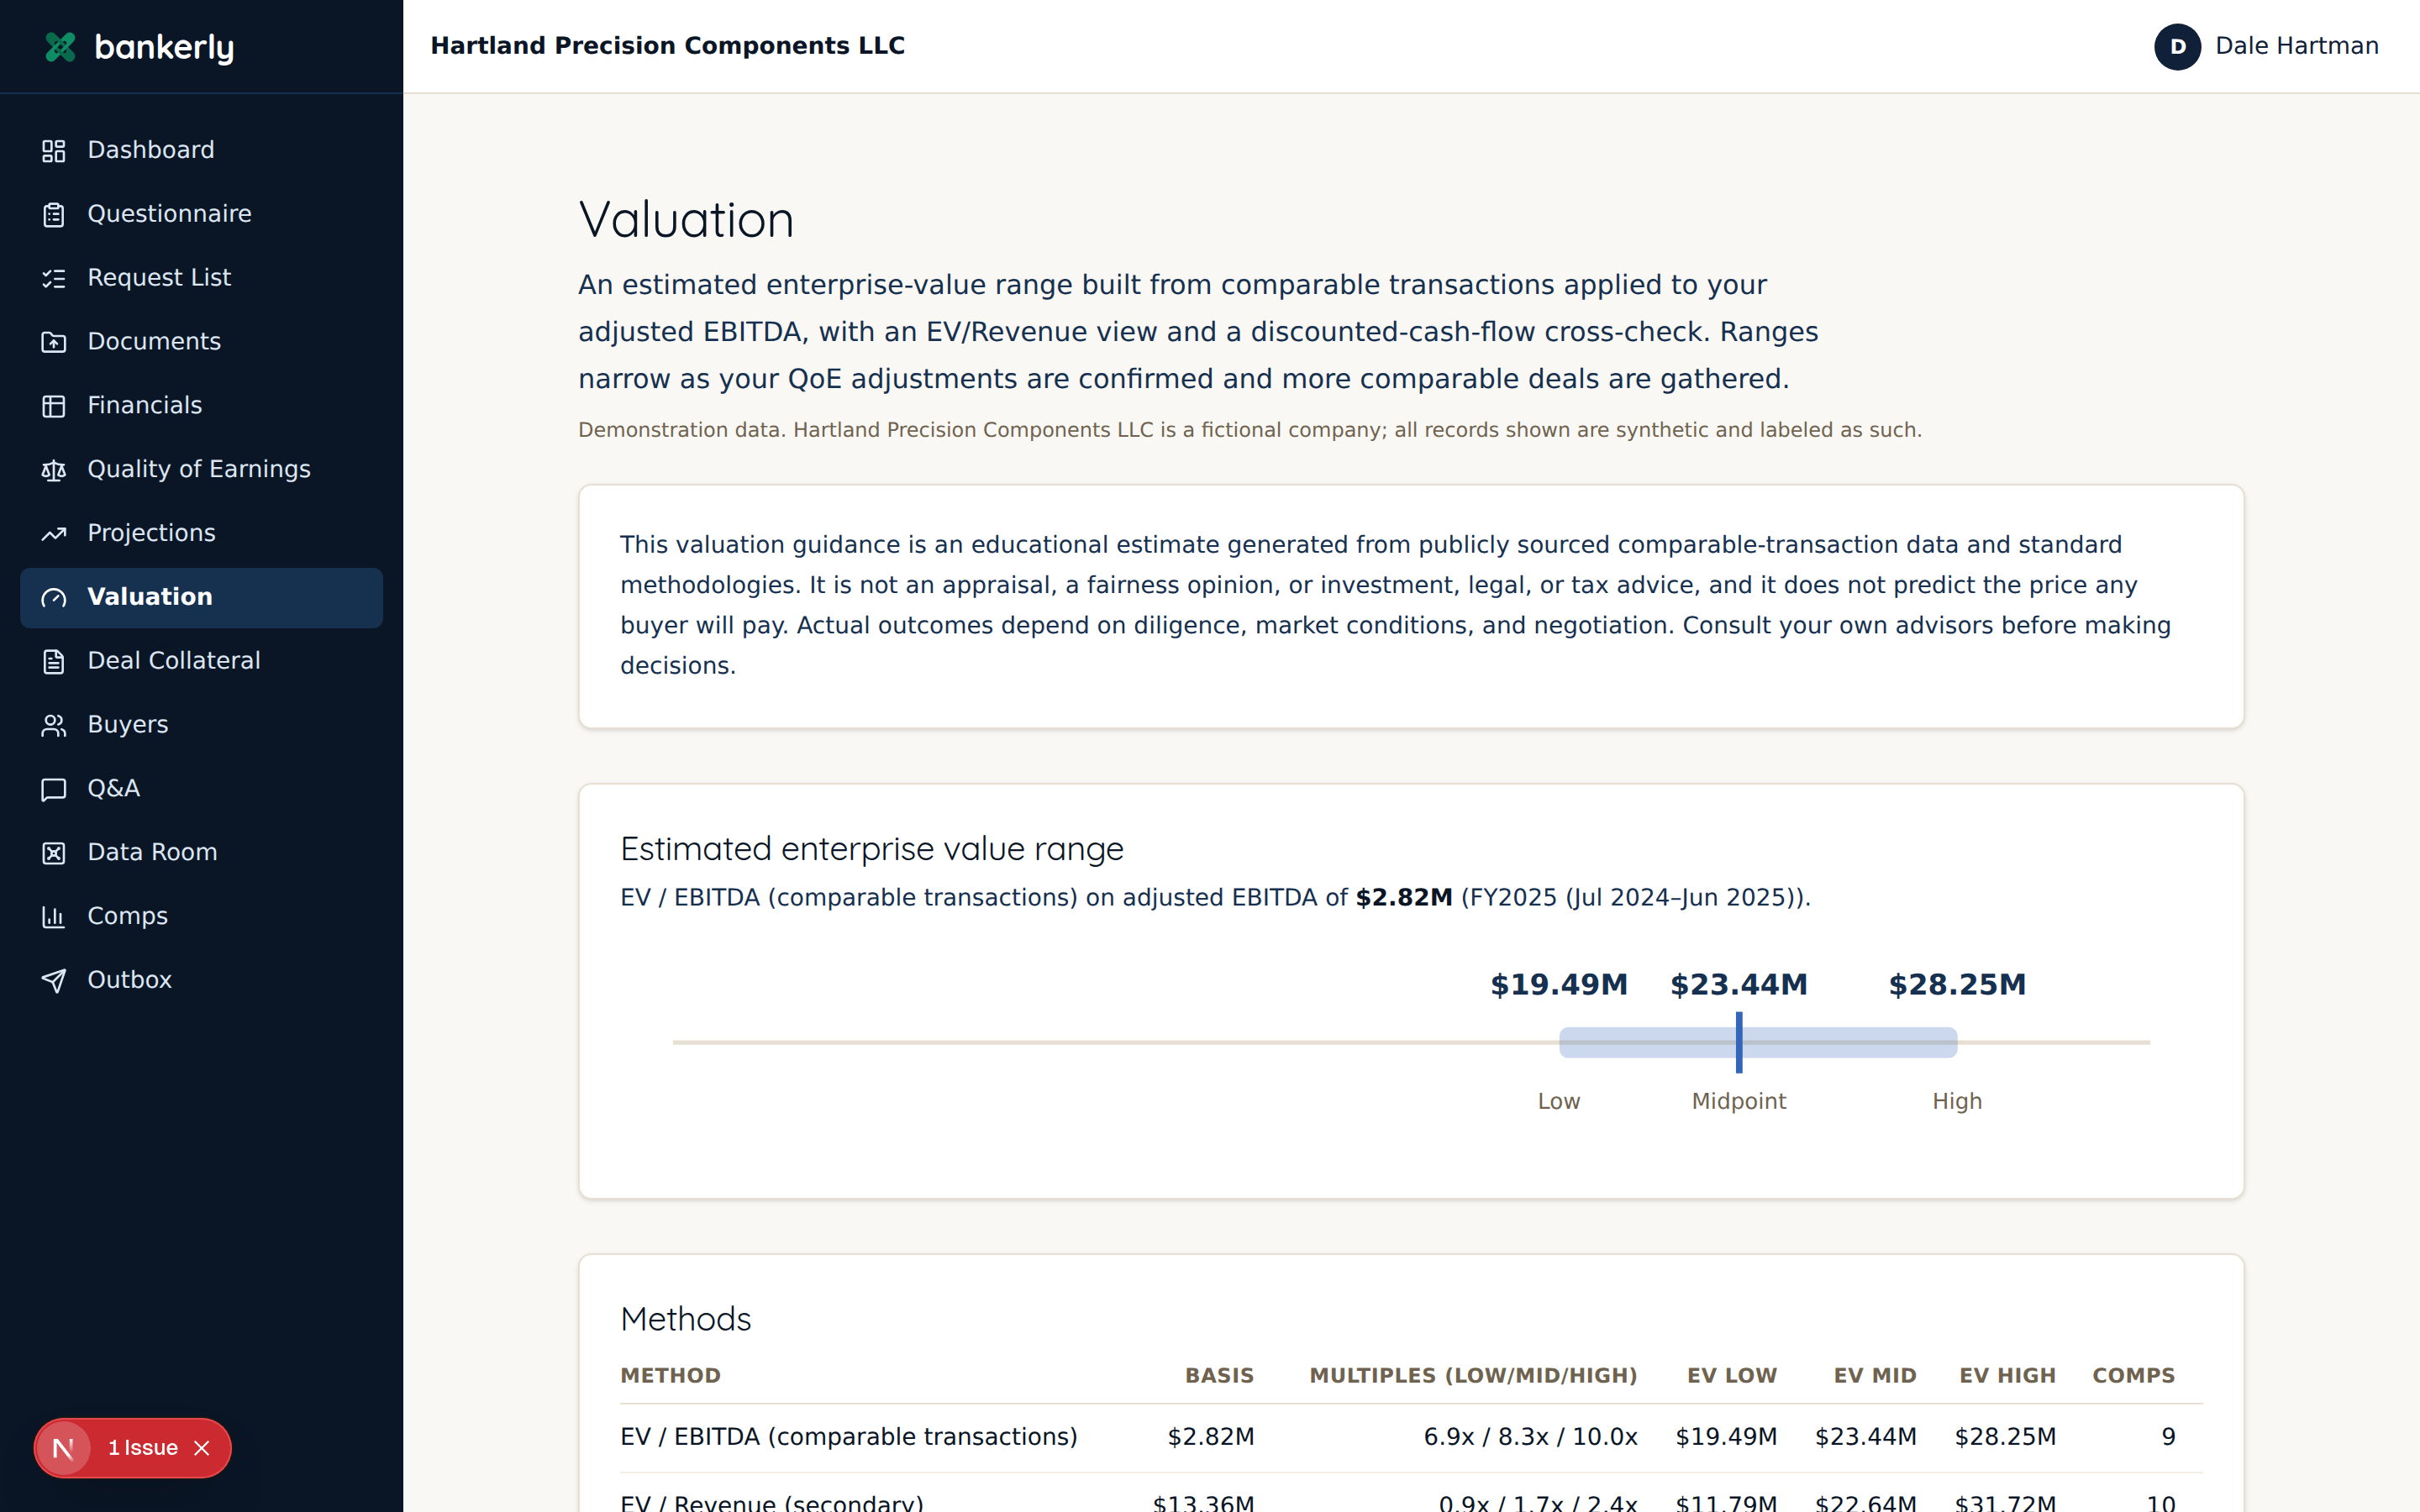Click the $28.25M high value above the bar

[1957, 985]
